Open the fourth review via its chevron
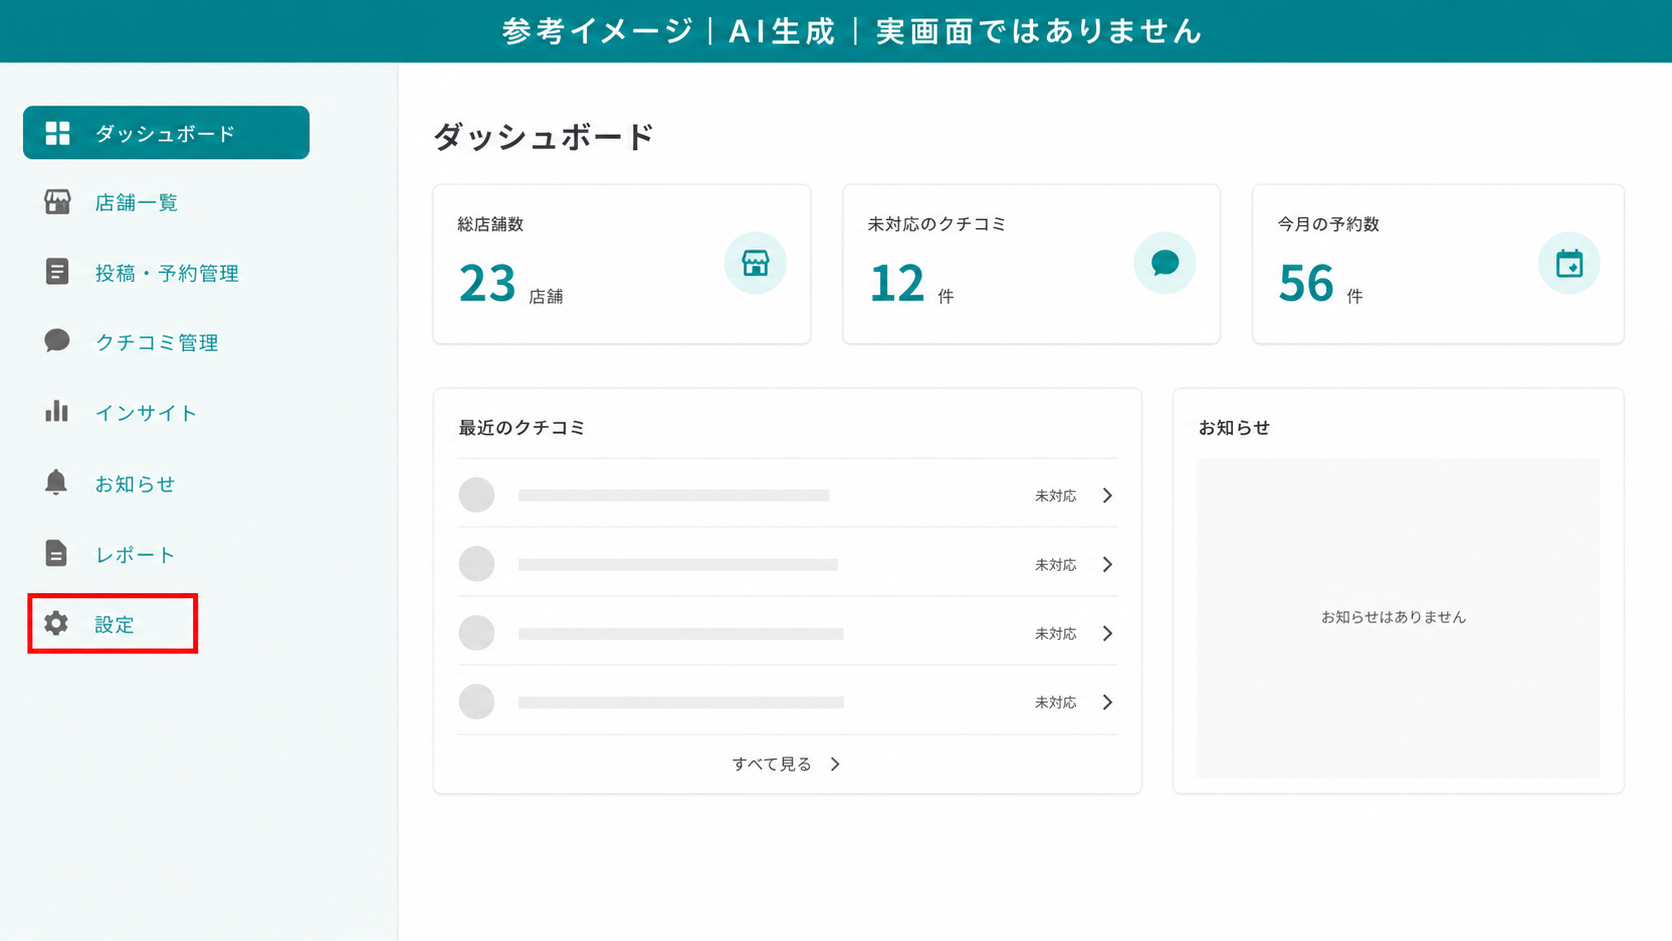Screen dimensions: 1672x941 point(1107,702)
